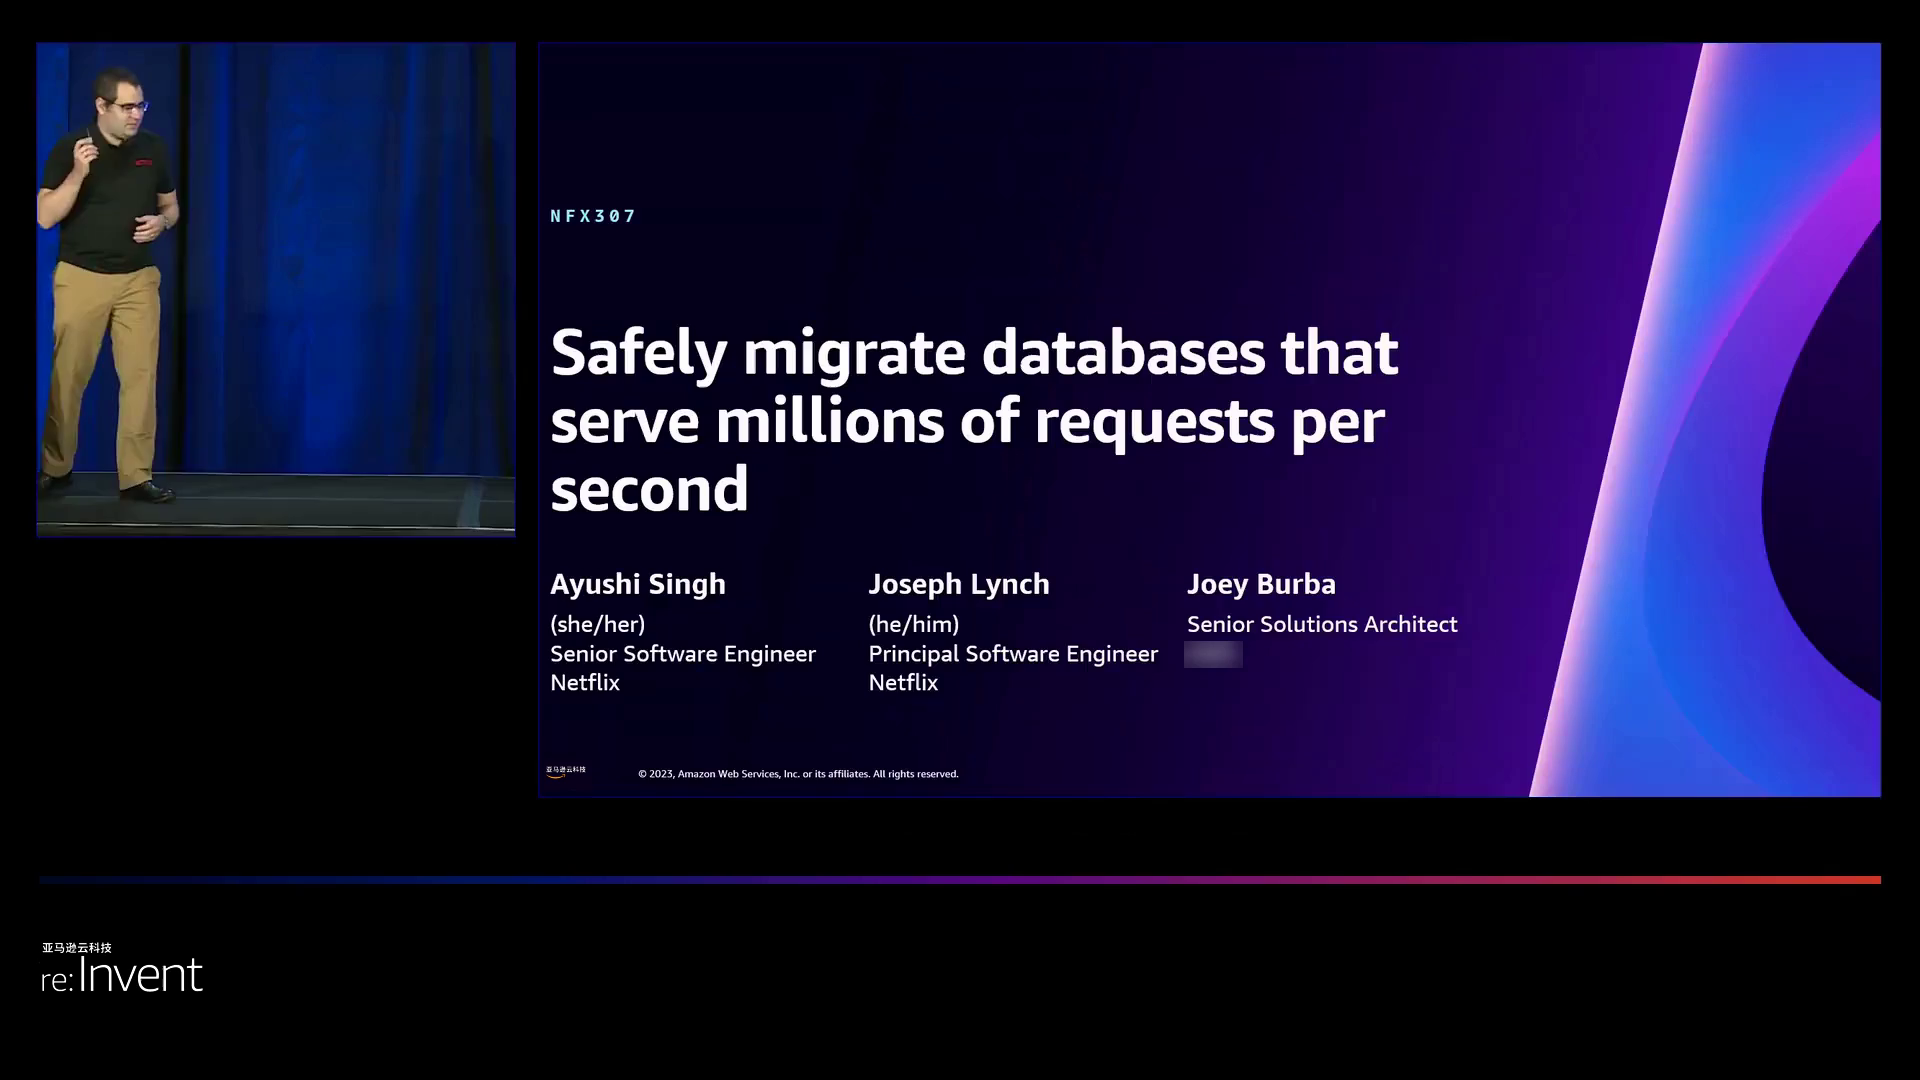Click 'Principal Software Engineer' job title
Screen dimensions: 1920x1080
pos(1012,654)
